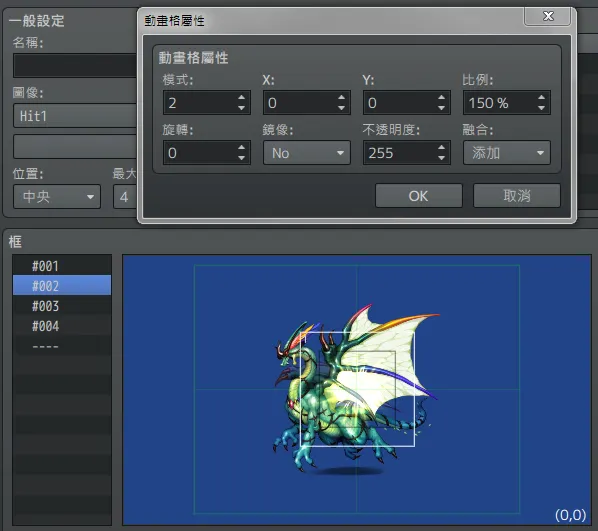Open the 位置 dropdown showing 中央
The height and width of the screenshot is (531, 598).
(x=57, y=197)
